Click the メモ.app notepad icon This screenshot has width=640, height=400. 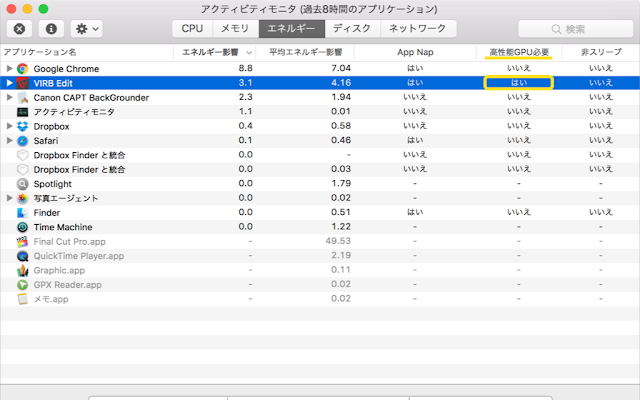point(22,299)
